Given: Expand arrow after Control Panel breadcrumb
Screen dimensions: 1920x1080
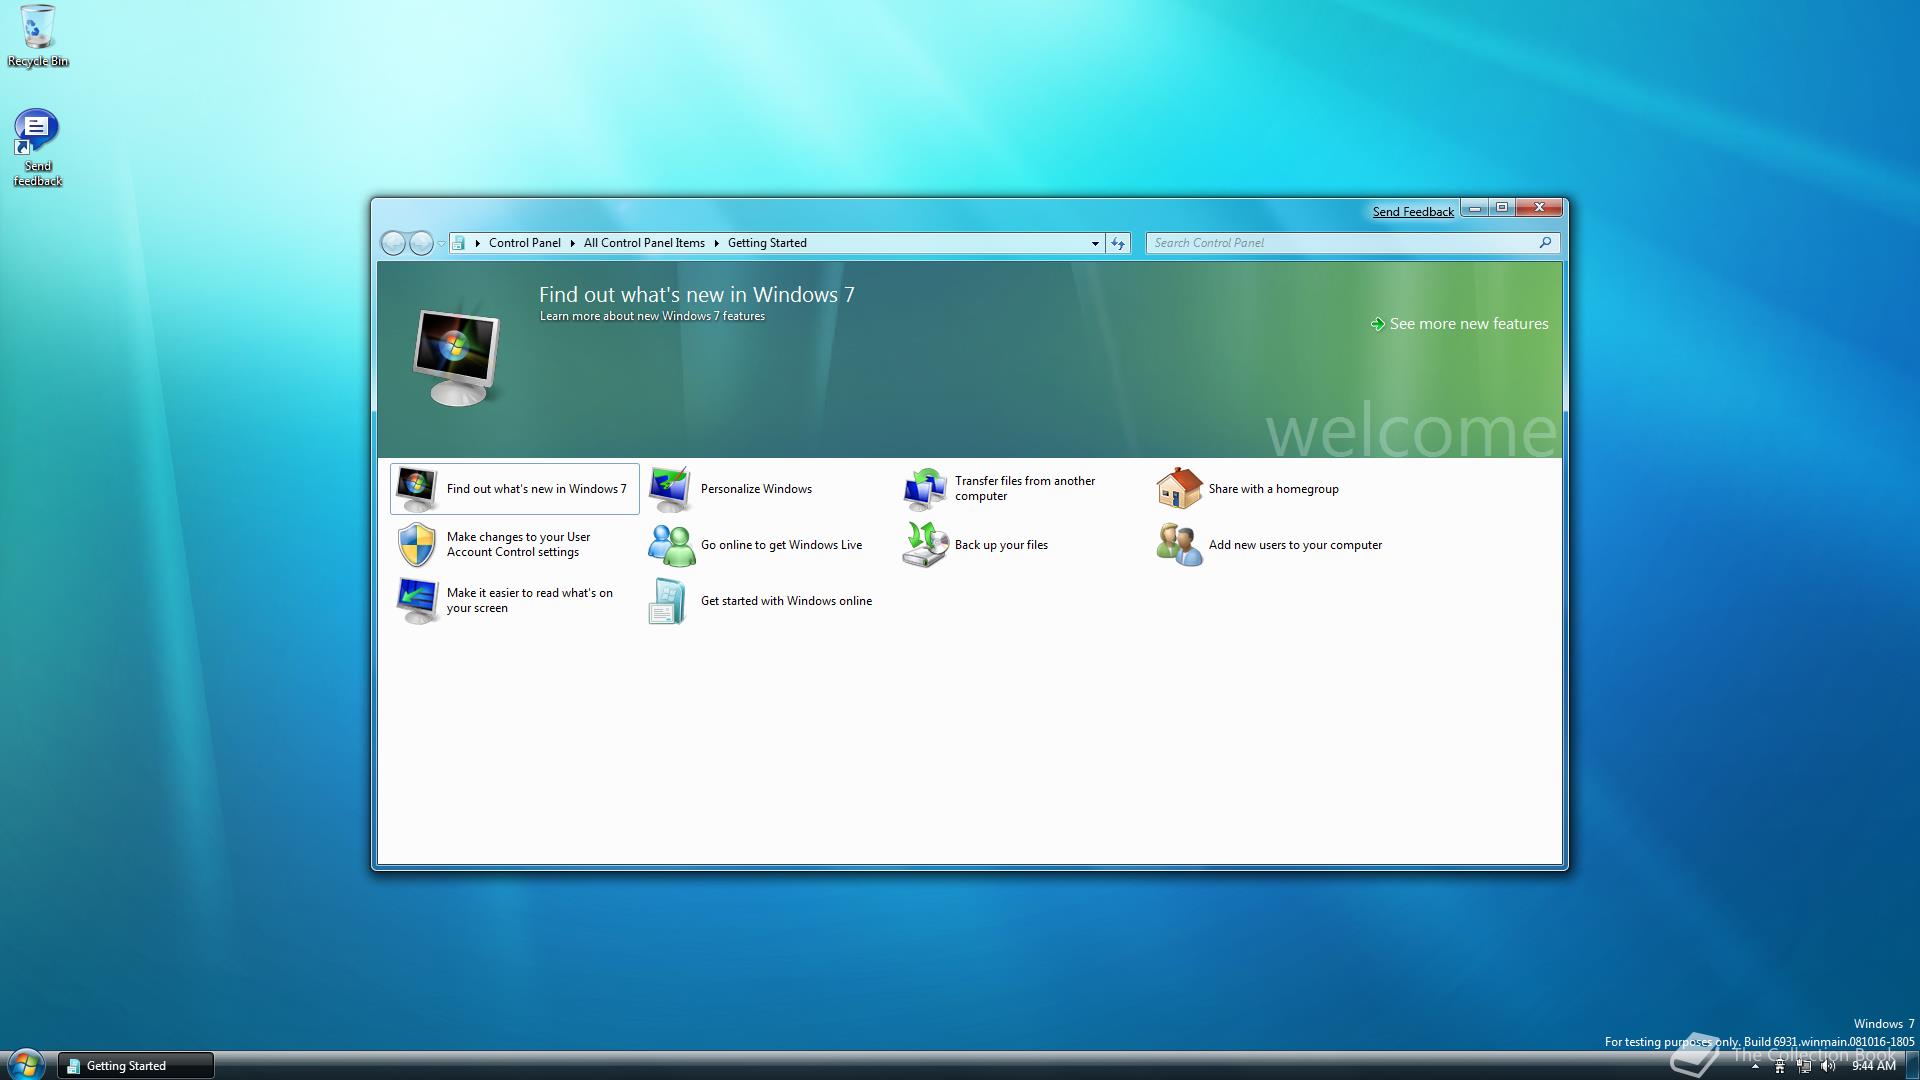Looking at the screenshot, I should tap(572, 243).
